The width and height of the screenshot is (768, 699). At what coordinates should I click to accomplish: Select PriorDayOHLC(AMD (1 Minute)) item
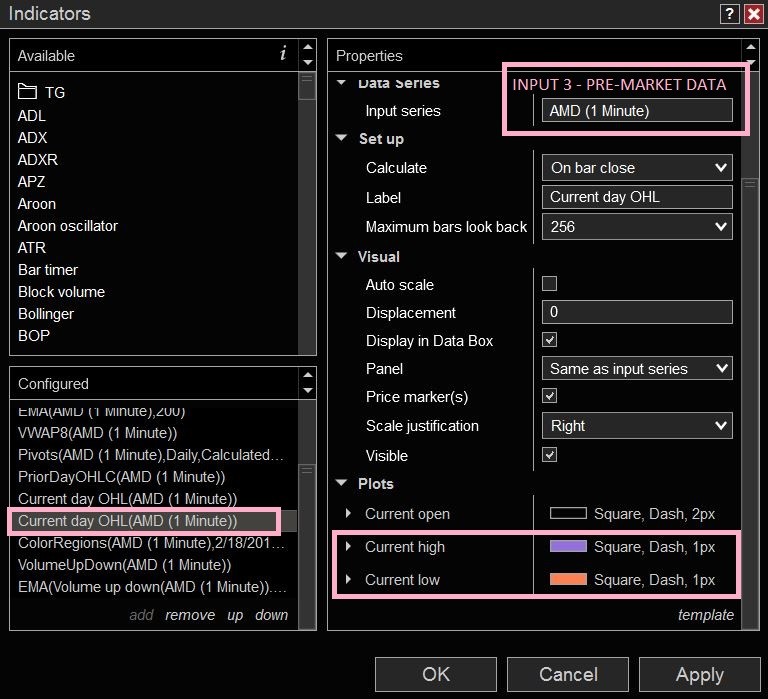[121, 477]
